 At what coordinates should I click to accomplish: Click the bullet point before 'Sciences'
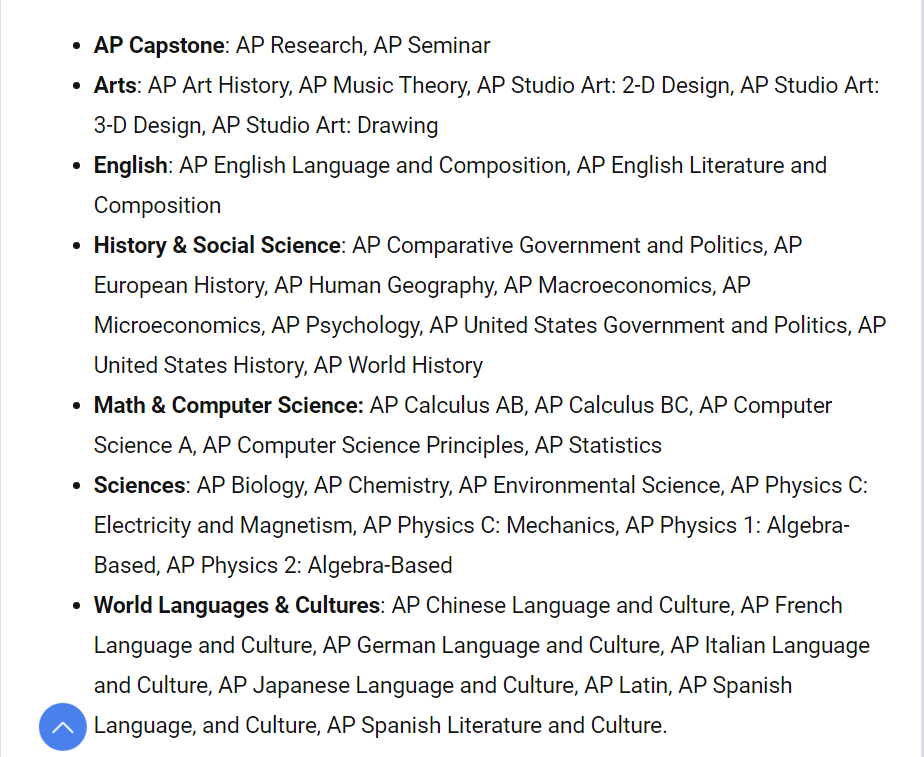pos(76,486)
